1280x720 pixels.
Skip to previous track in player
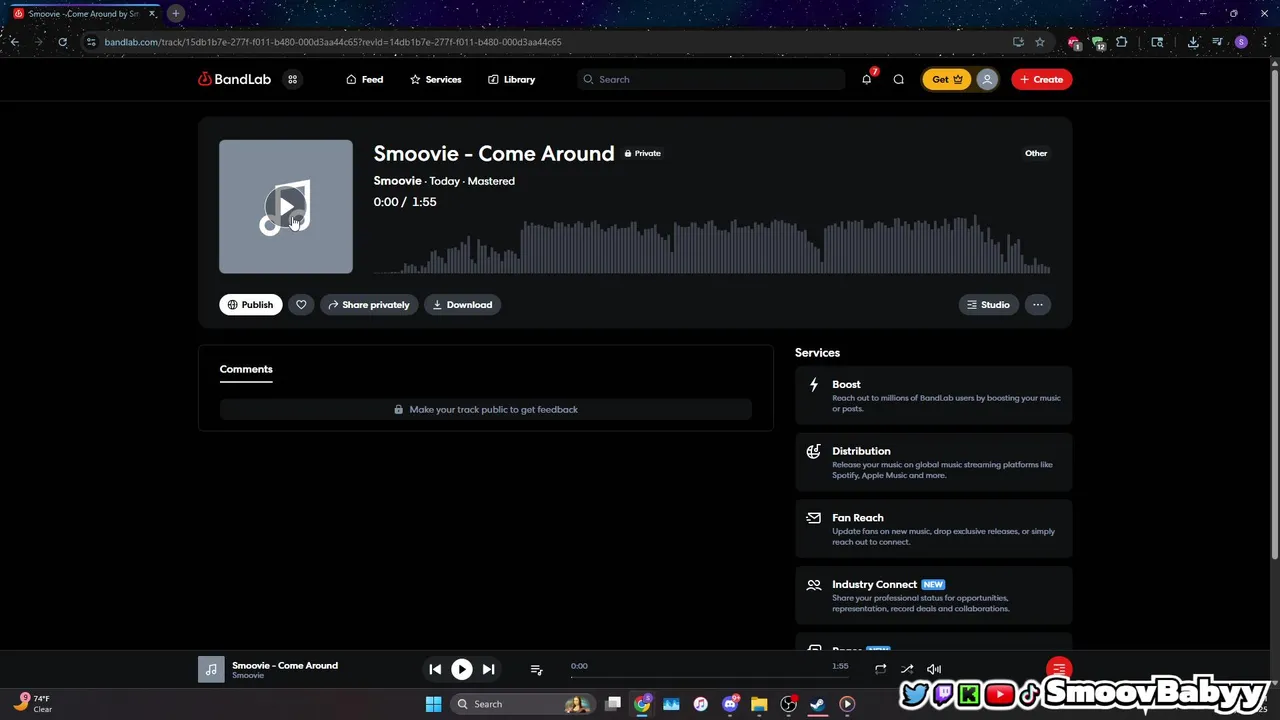tap(435, 669)
